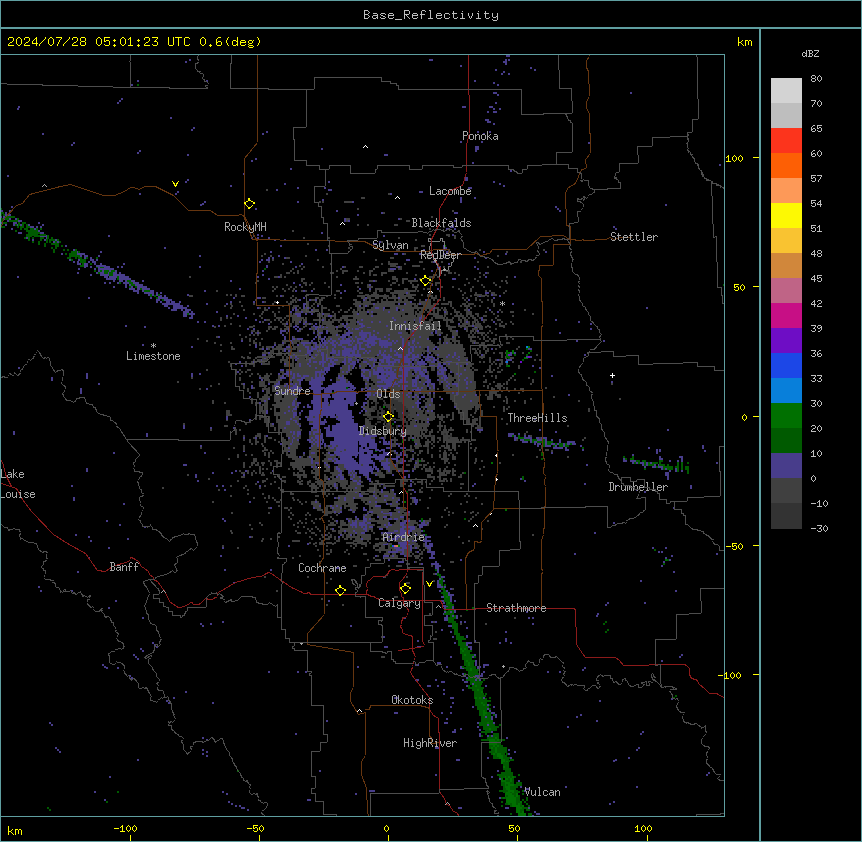Click the Calgary city label
Screen dimensions: 862x842
click(x=399, y=603)
